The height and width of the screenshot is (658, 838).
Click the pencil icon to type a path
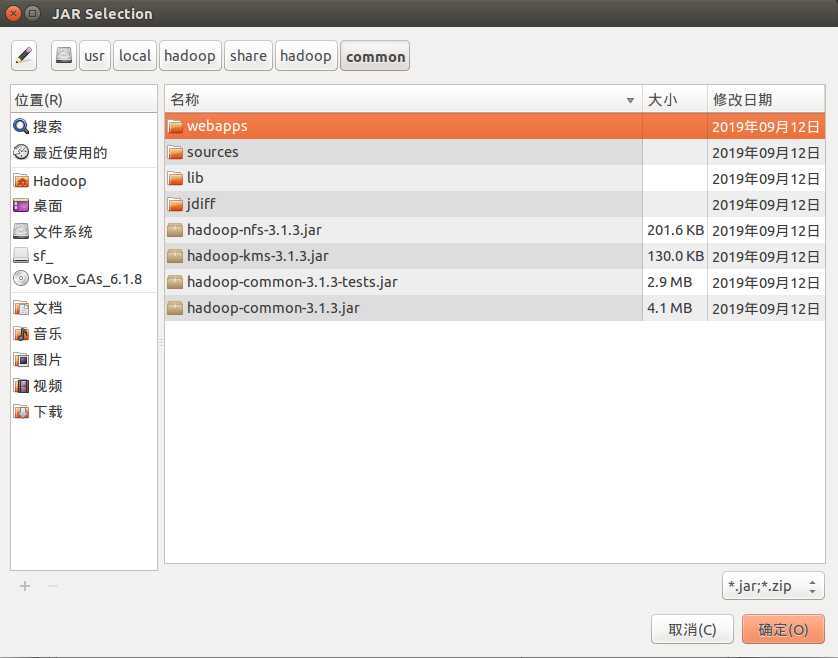click(24, 56)
